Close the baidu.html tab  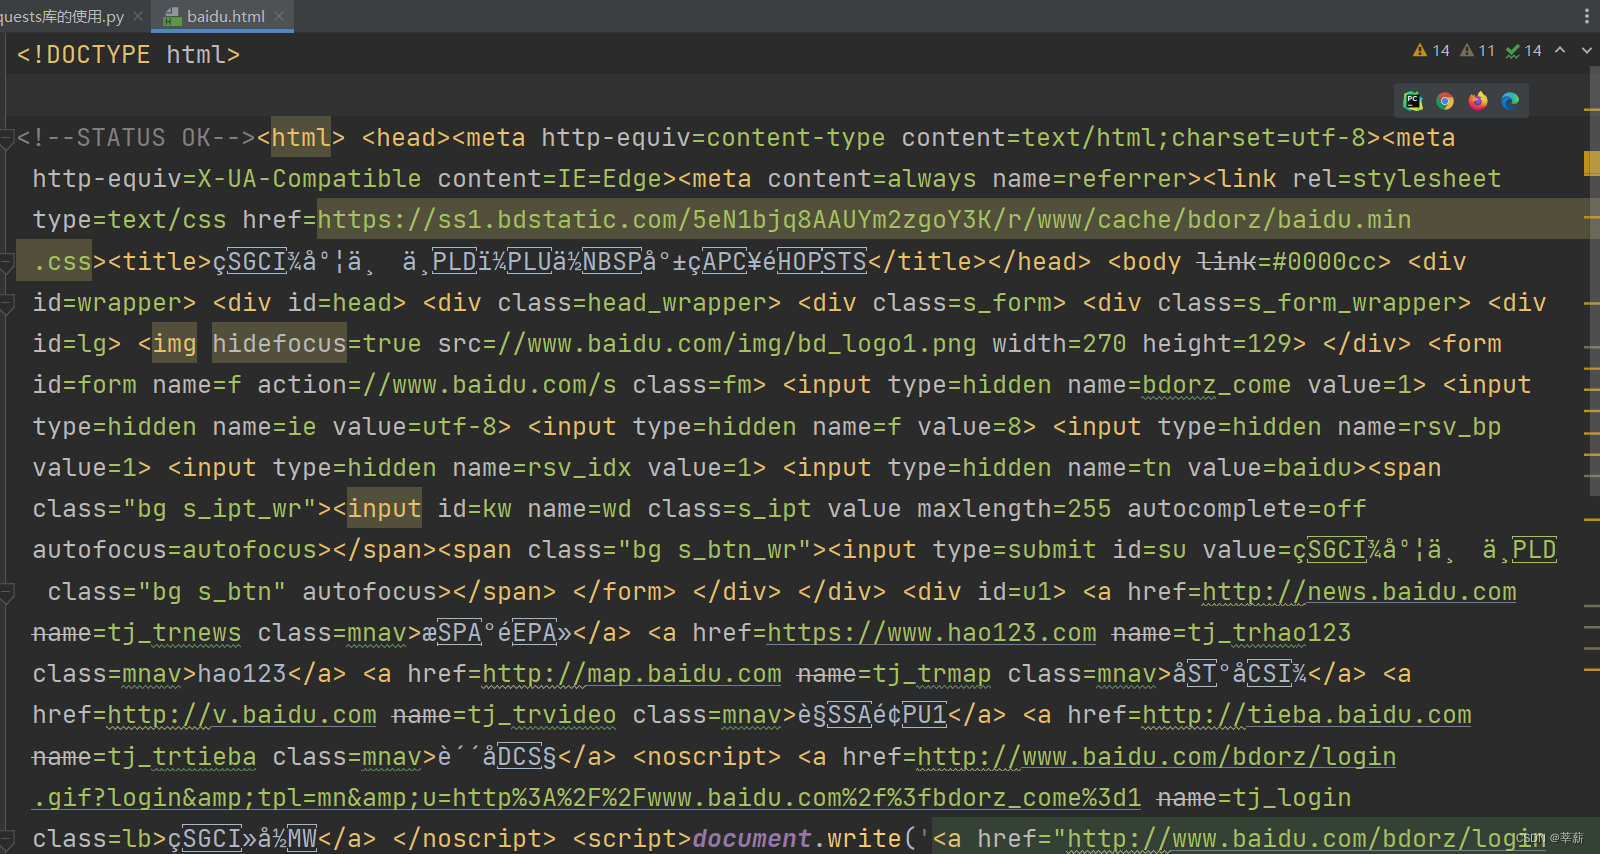(x=279, y=16)
